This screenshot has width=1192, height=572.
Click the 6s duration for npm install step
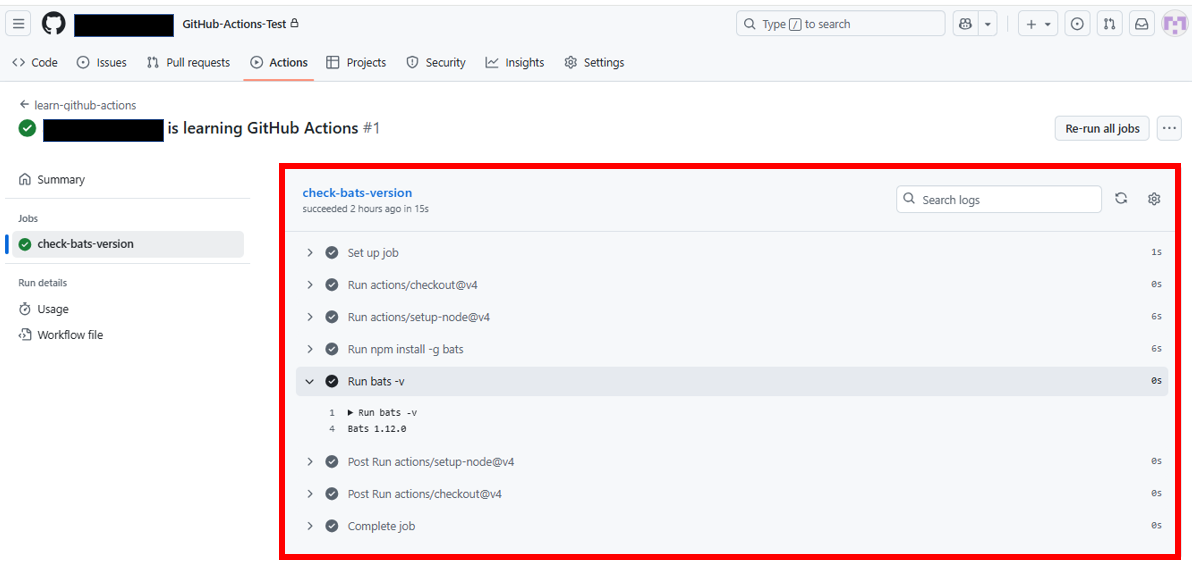click(x=1156, y=348)
